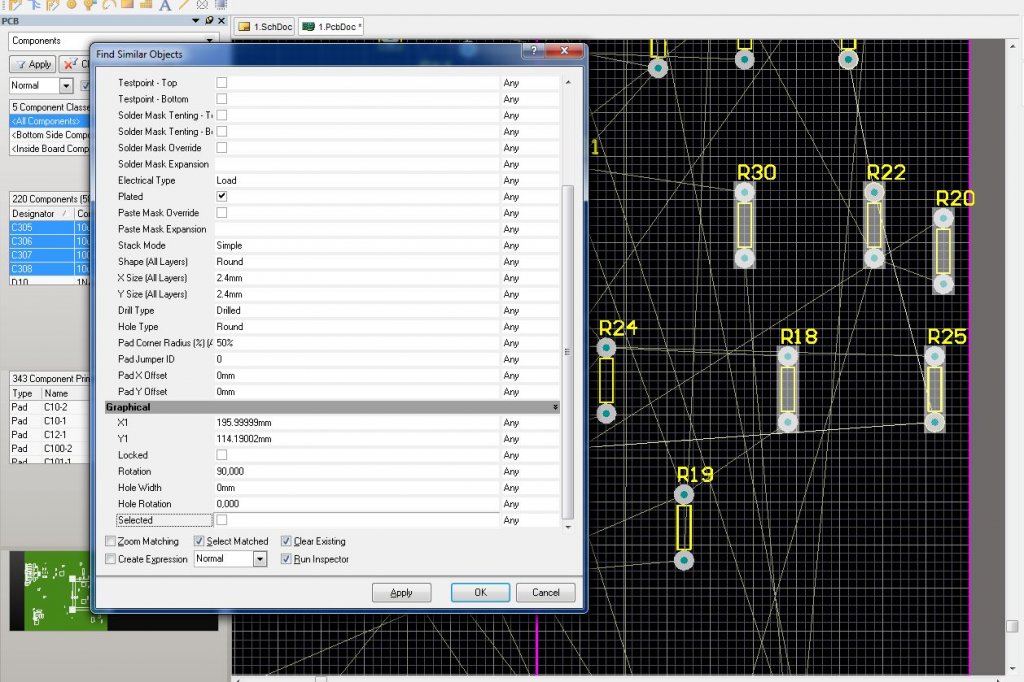Screen dimensions: 1024x682
Task: Click the dialog scrollbar up arrow
Action: [568, 83]
